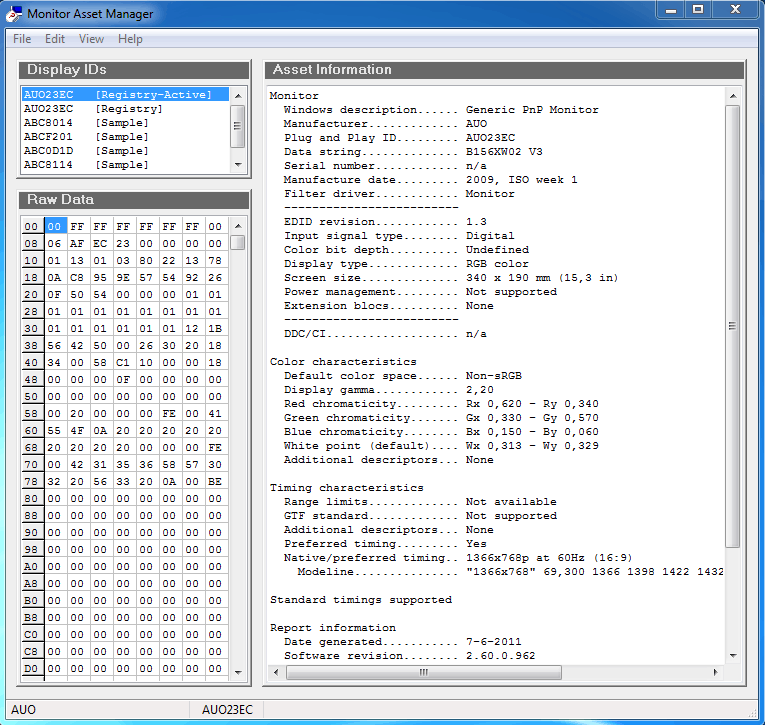Click raw data cell 1B in row 30
This screenshot has height=725, width=765.
point(215,328)
